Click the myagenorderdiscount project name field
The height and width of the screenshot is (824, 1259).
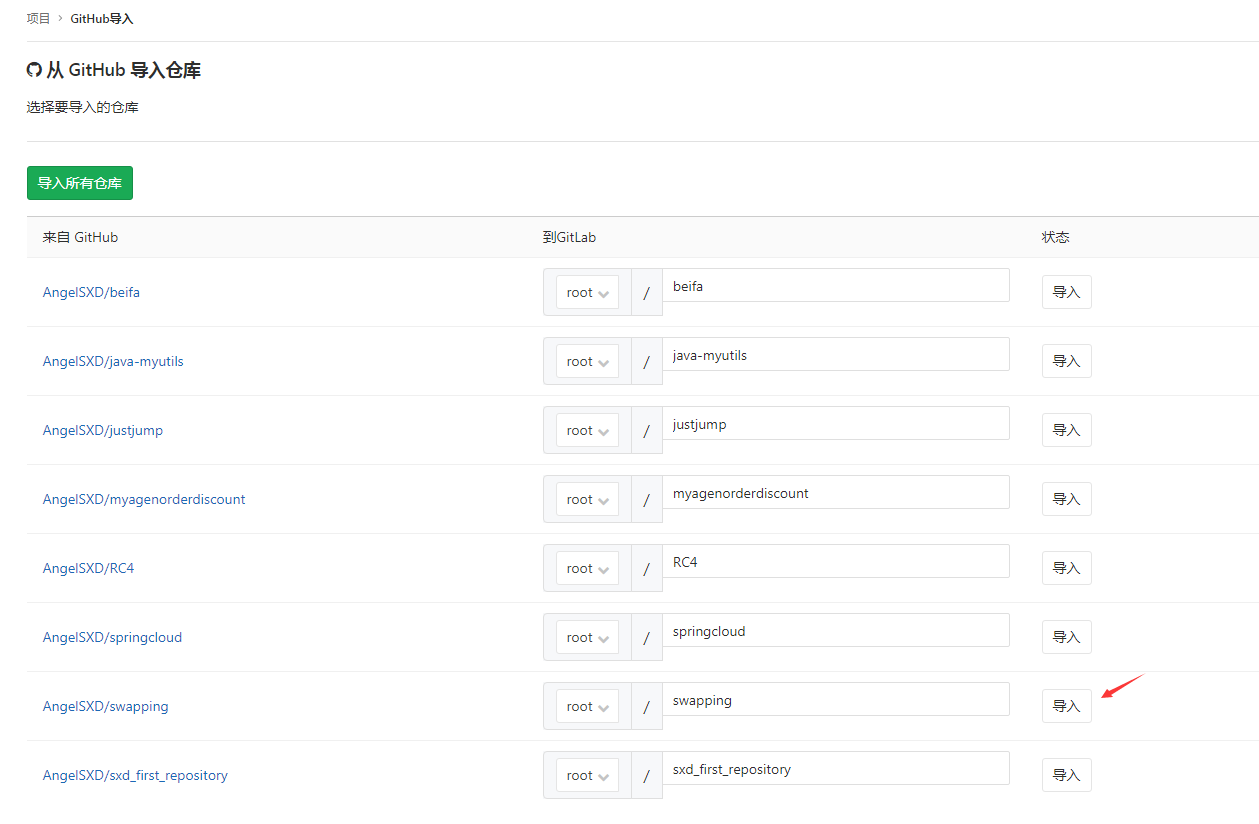(836, 493)
